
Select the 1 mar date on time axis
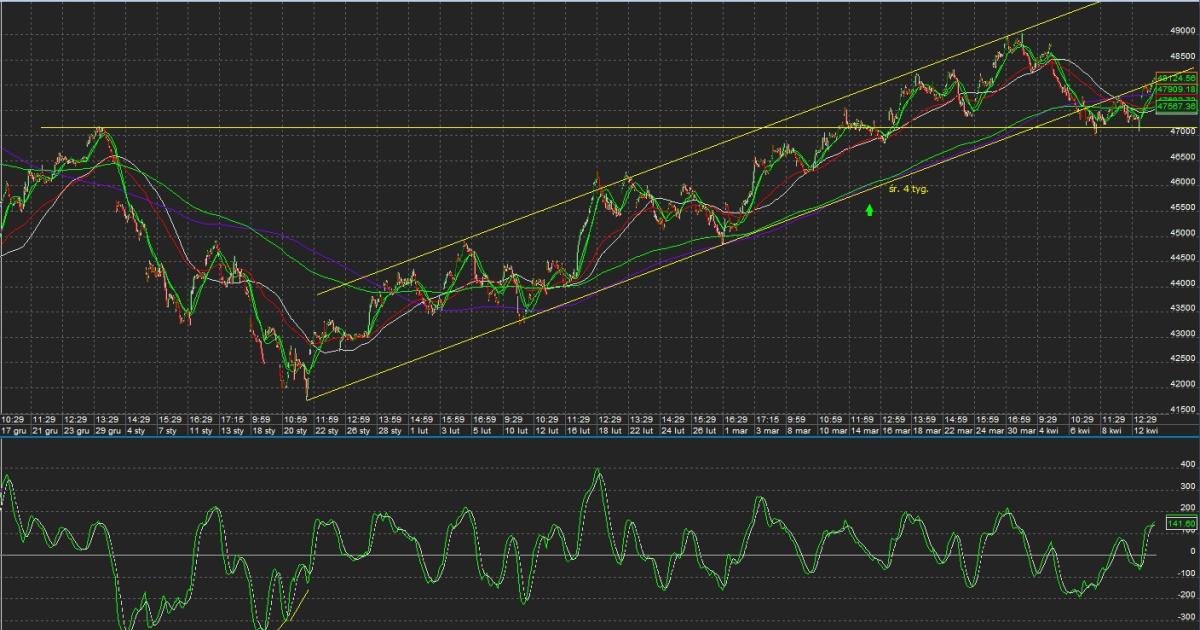(736, 430)
